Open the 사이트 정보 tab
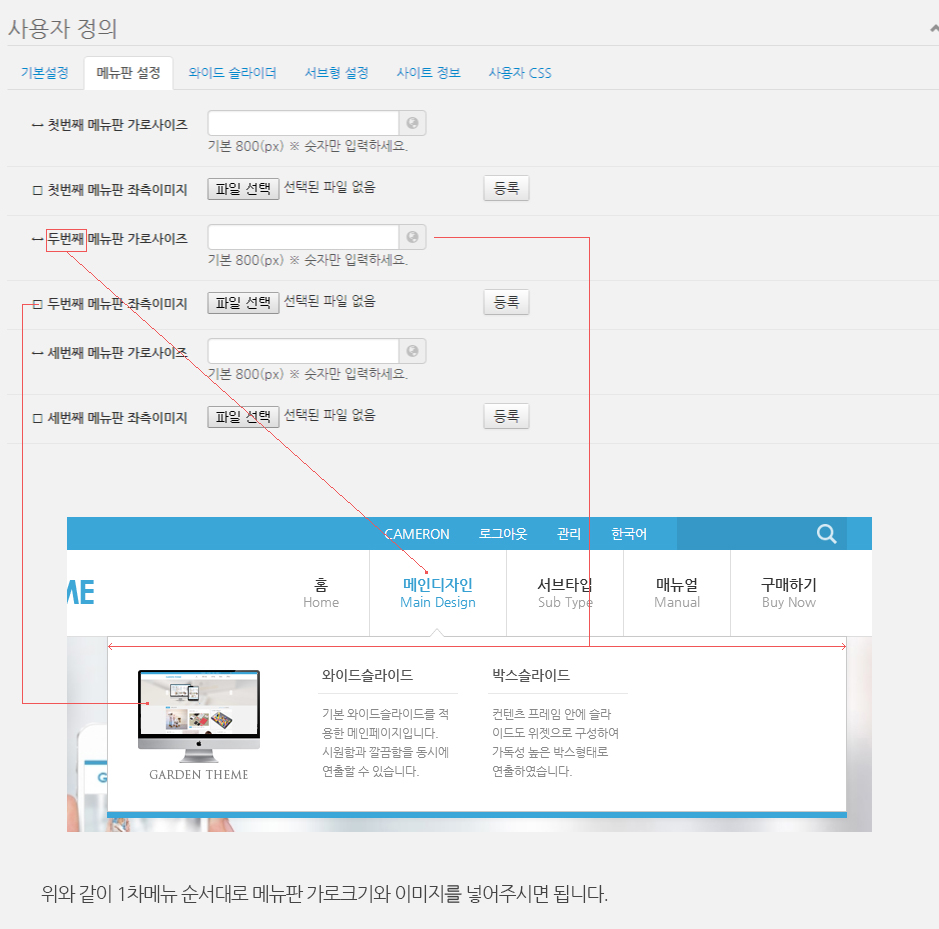 pos(428,73)
